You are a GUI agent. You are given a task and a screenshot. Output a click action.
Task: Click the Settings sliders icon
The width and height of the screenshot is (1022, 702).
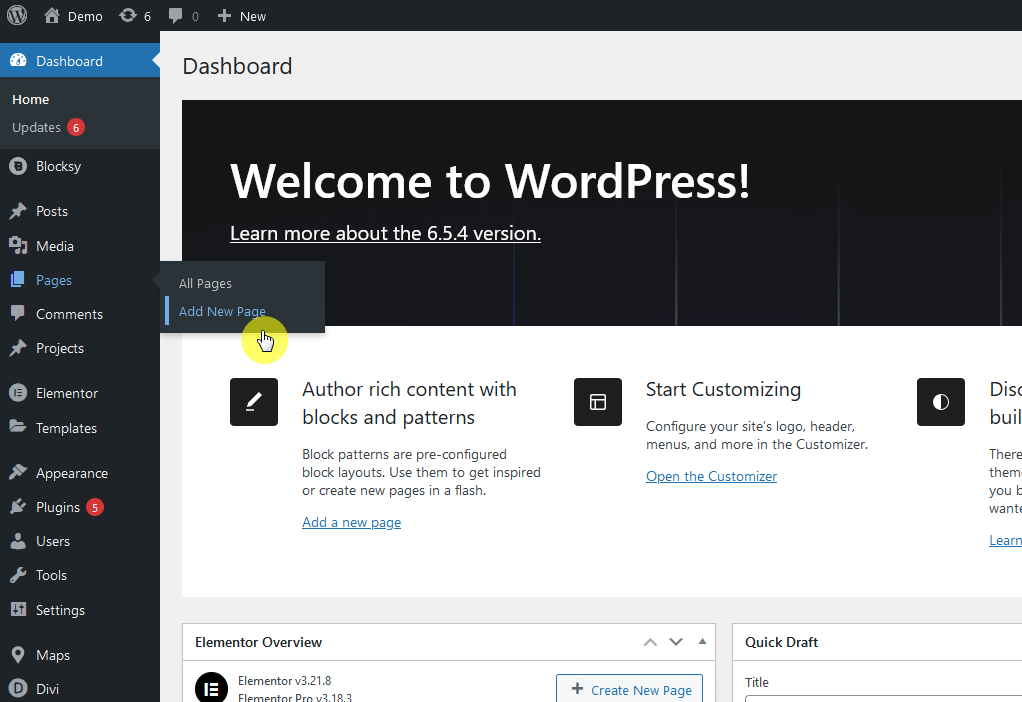tap(18, 609)
